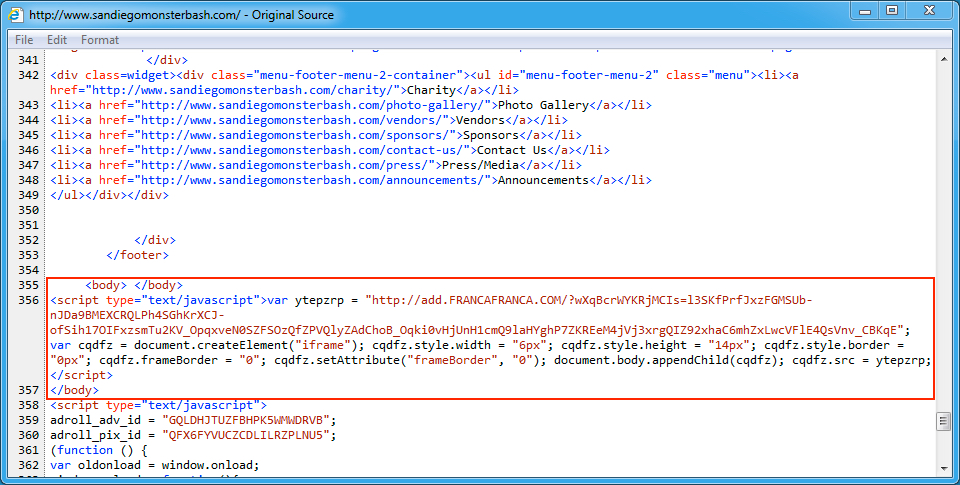Click the window title text
Image resolution: width=960 pixels, height=485 pixels.
[181, 15]
